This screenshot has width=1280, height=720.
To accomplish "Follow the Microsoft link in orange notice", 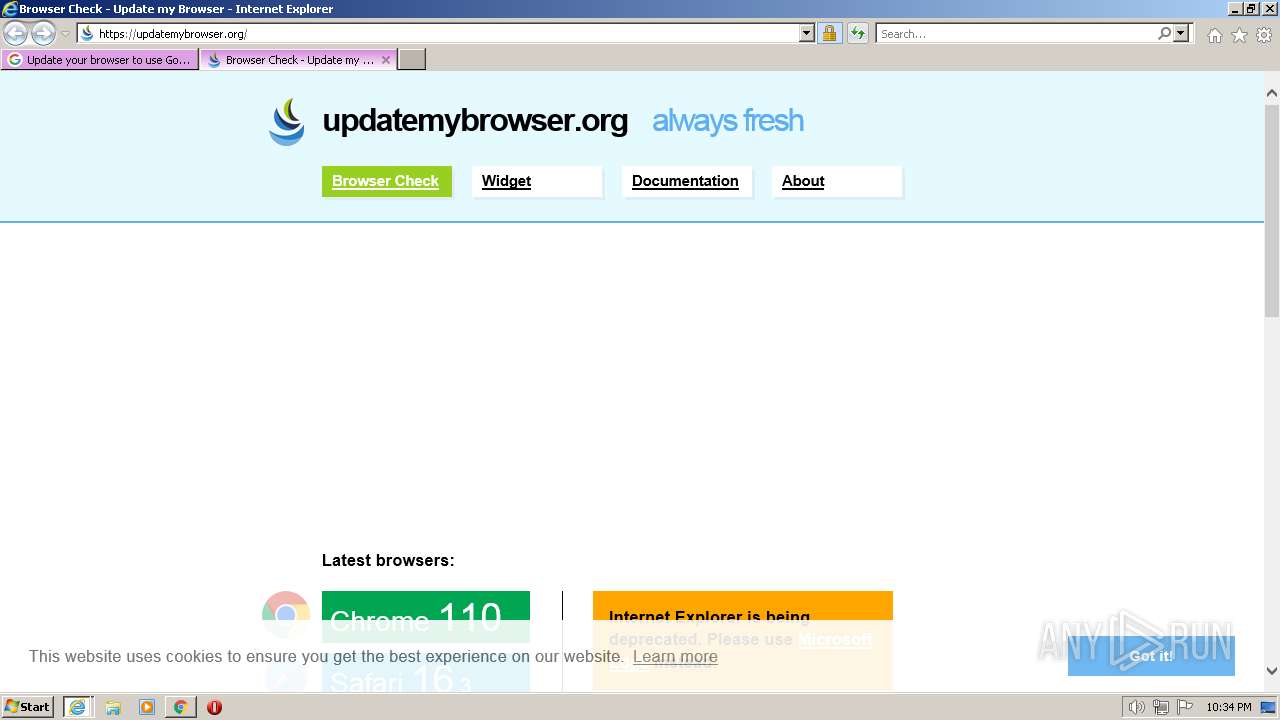I will point(835,639).
